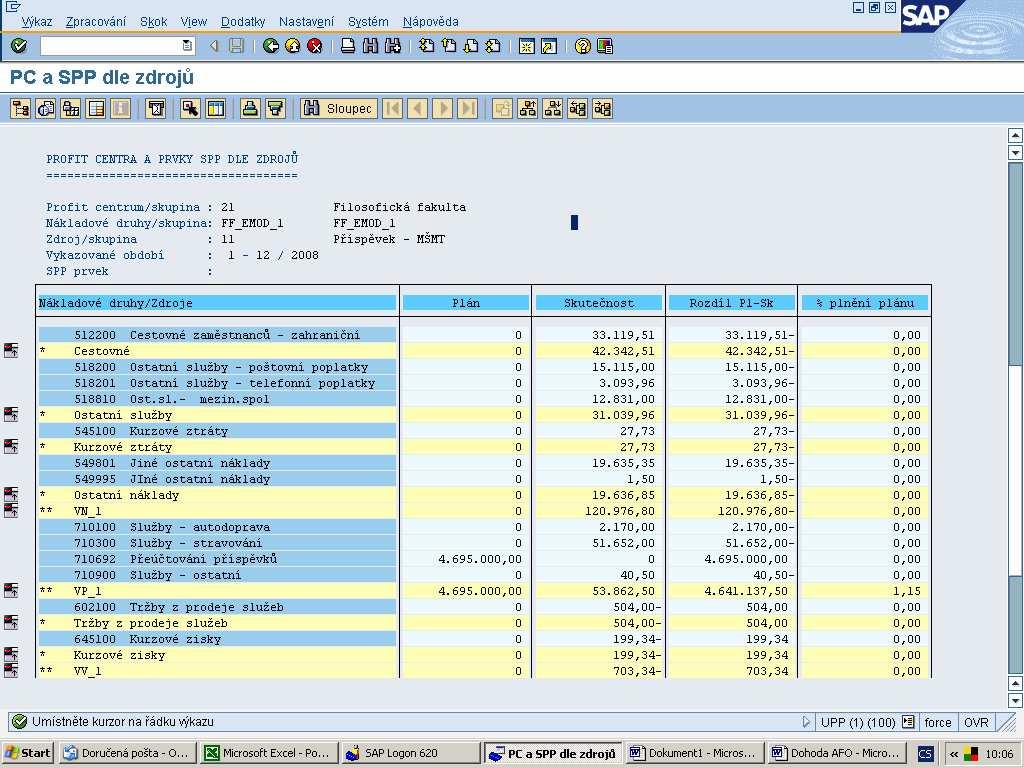1024x768 pixels.
Task: Click the scroll down arrow at scrollbar bottom
Action: [x=1015, y=700]
